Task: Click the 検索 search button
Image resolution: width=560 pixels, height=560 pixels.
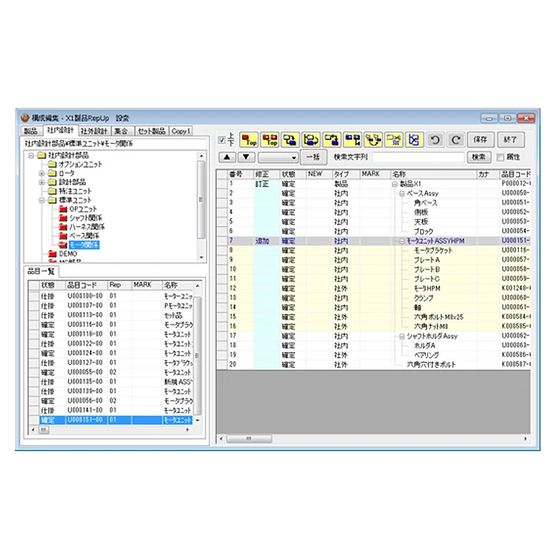Action: click(x=479, y=157)
